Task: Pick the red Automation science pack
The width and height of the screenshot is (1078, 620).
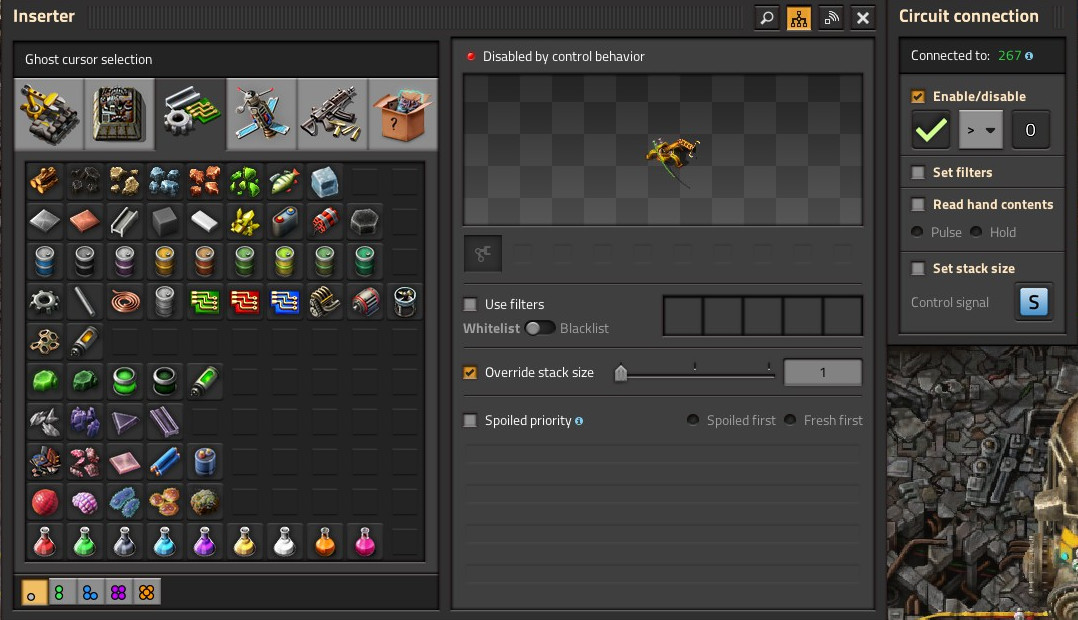Action: [45, 542]
